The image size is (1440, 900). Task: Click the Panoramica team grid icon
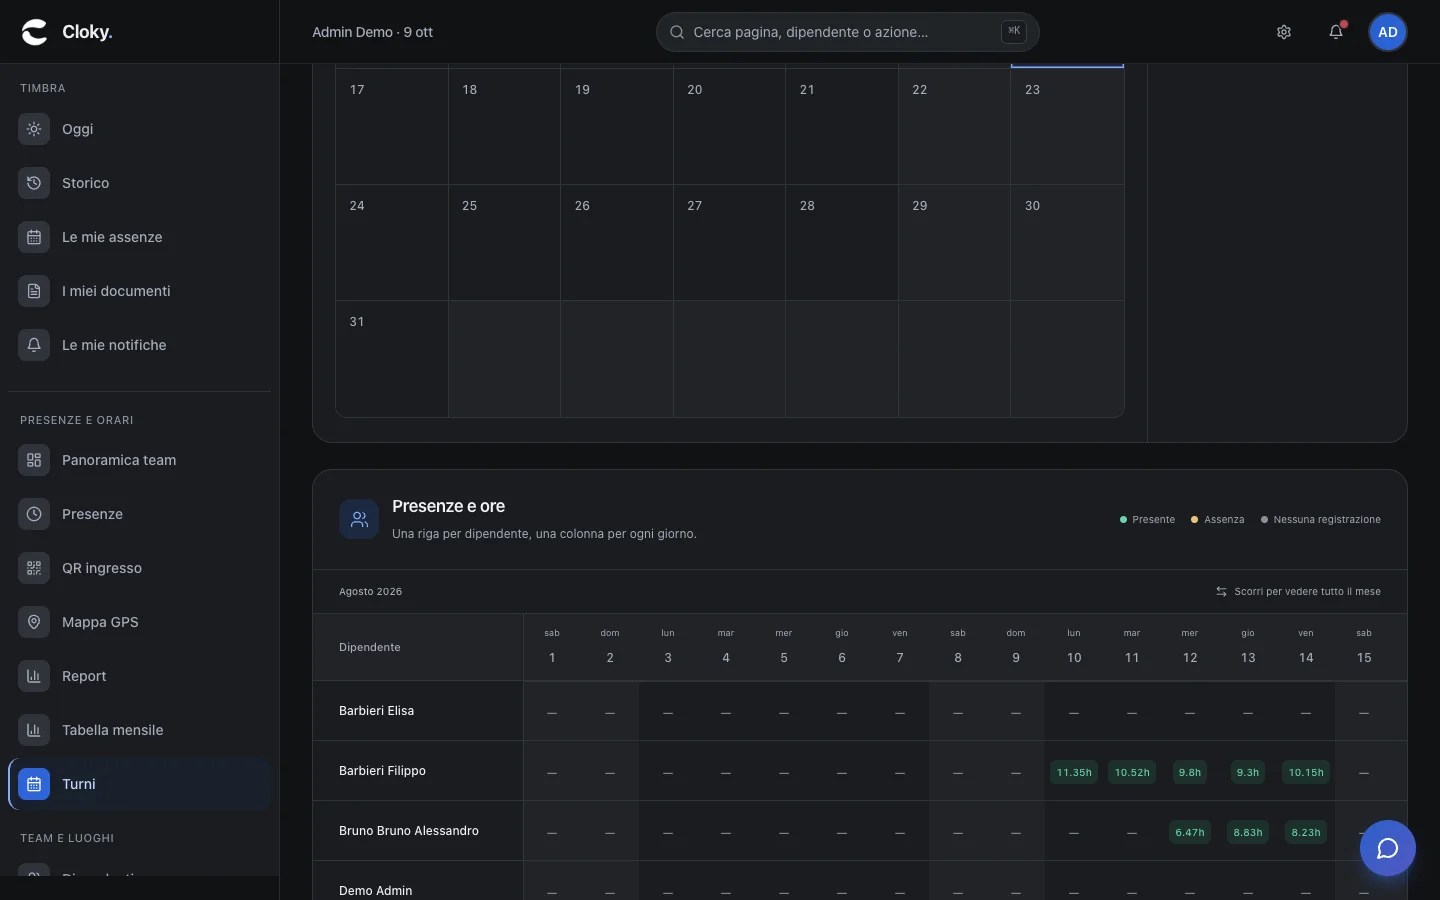click(x=34, y=460)
